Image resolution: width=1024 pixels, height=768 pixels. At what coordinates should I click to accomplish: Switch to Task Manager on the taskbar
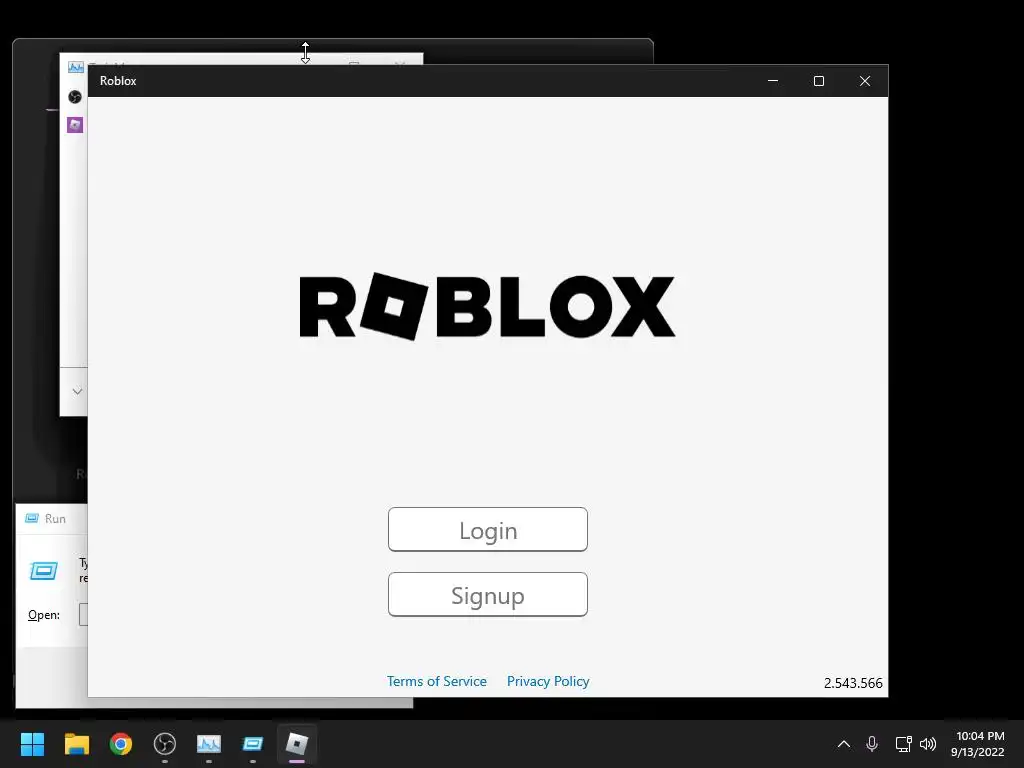pyautogui.click(x=209, y=744)
